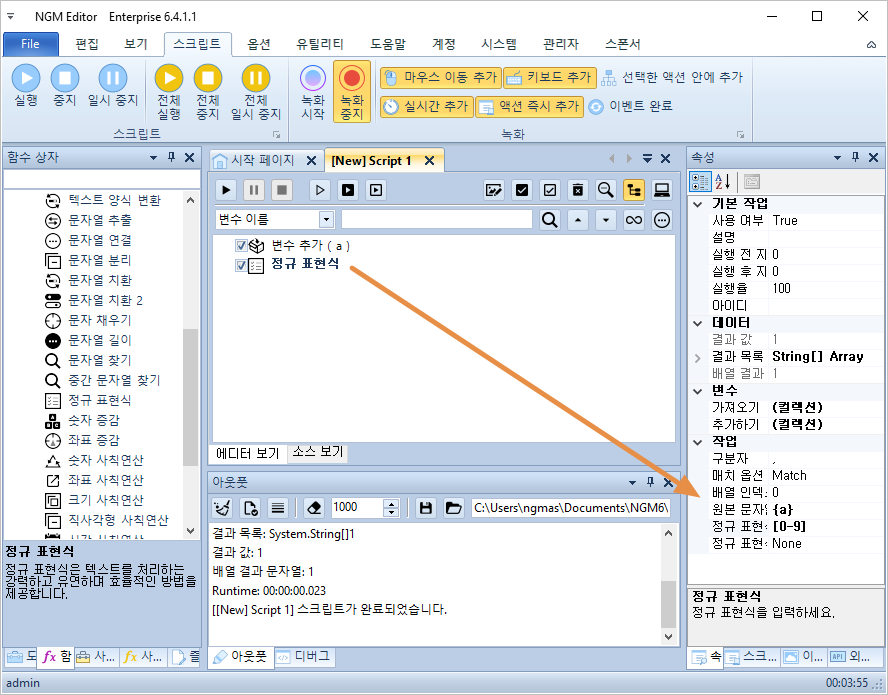Click the 전체 일시 중지 yellow pause icon
888x695 pixels.
tap(256, 78)
